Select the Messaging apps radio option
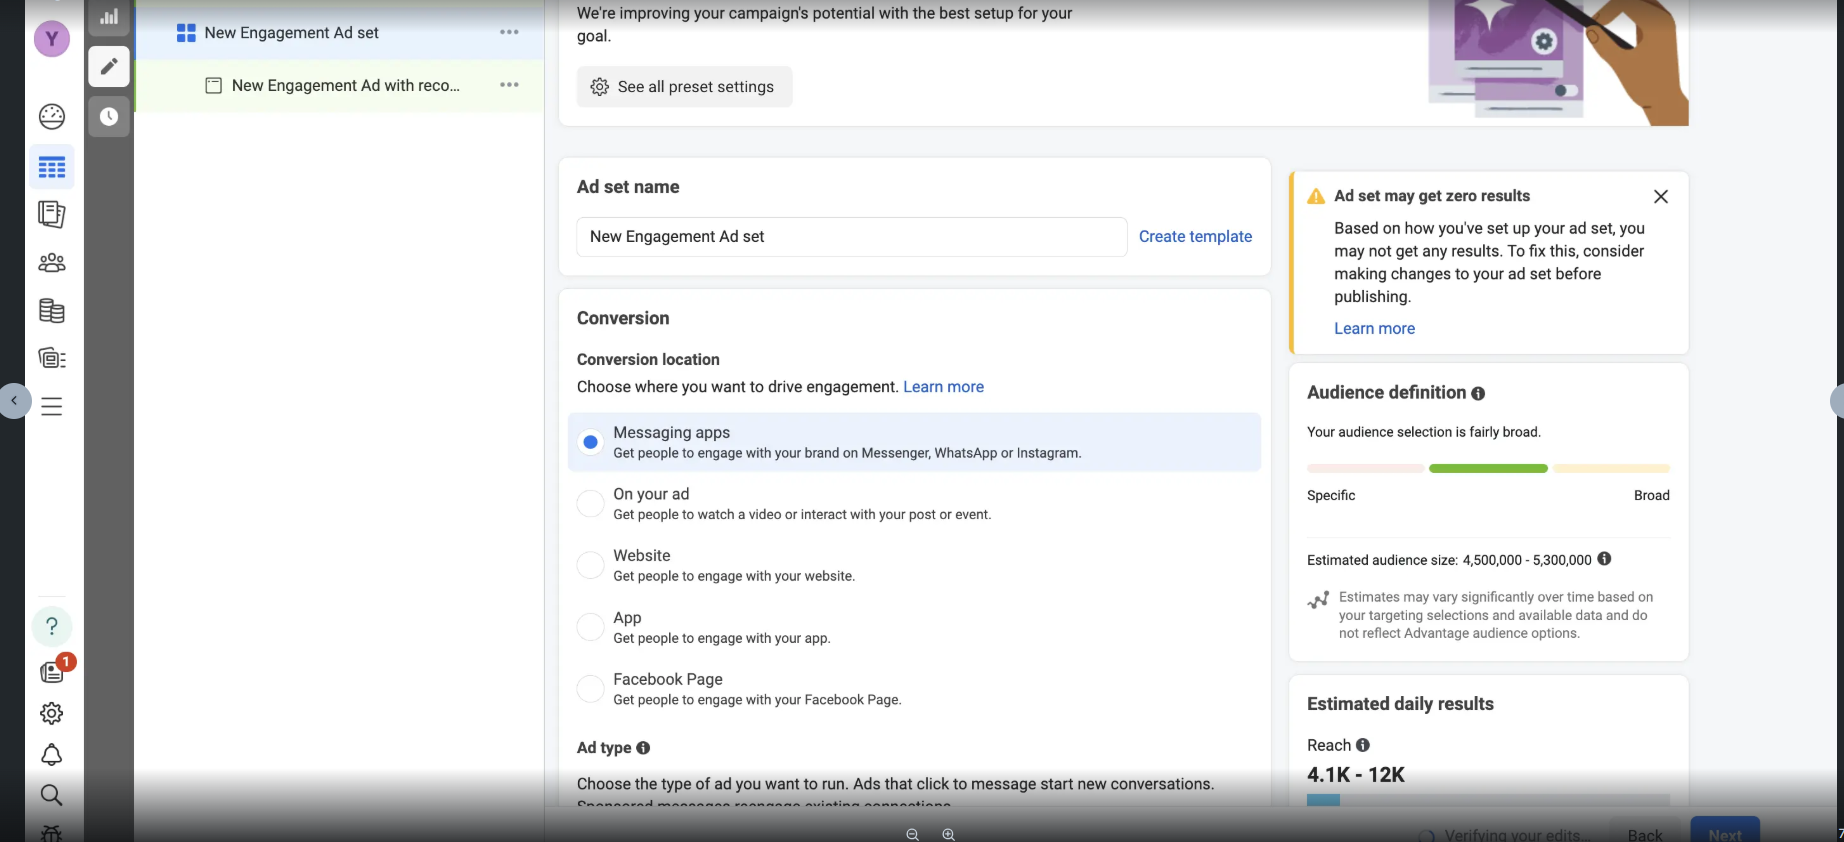This screenshot has width=1844, height=842. tap(591, 442)
